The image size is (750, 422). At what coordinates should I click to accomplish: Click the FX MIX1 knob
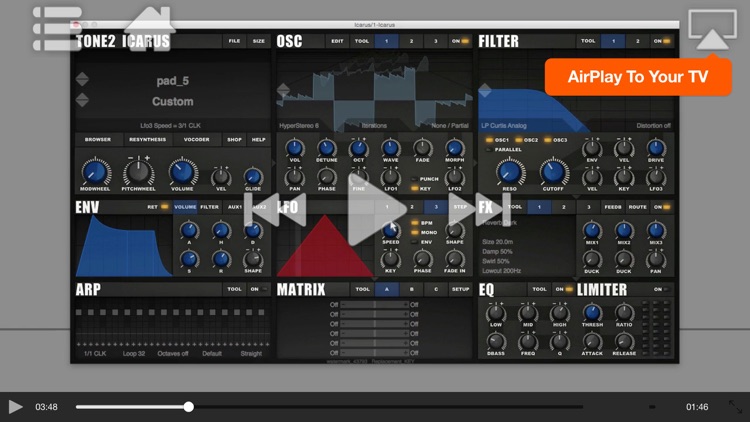coord(592,231)
